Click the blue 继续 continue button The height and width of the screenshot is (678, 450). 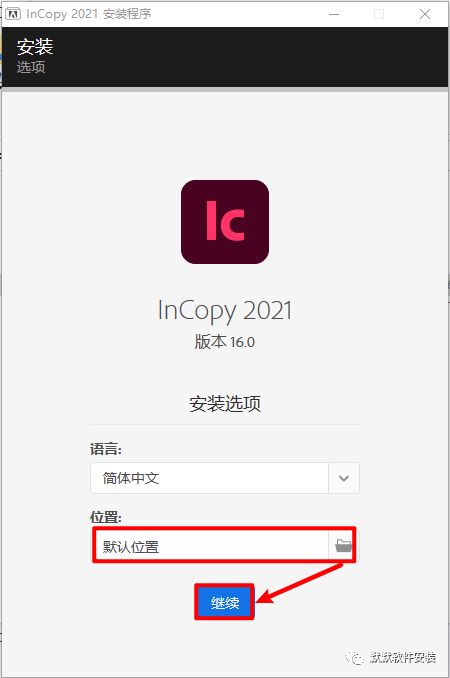coord(225,602)
